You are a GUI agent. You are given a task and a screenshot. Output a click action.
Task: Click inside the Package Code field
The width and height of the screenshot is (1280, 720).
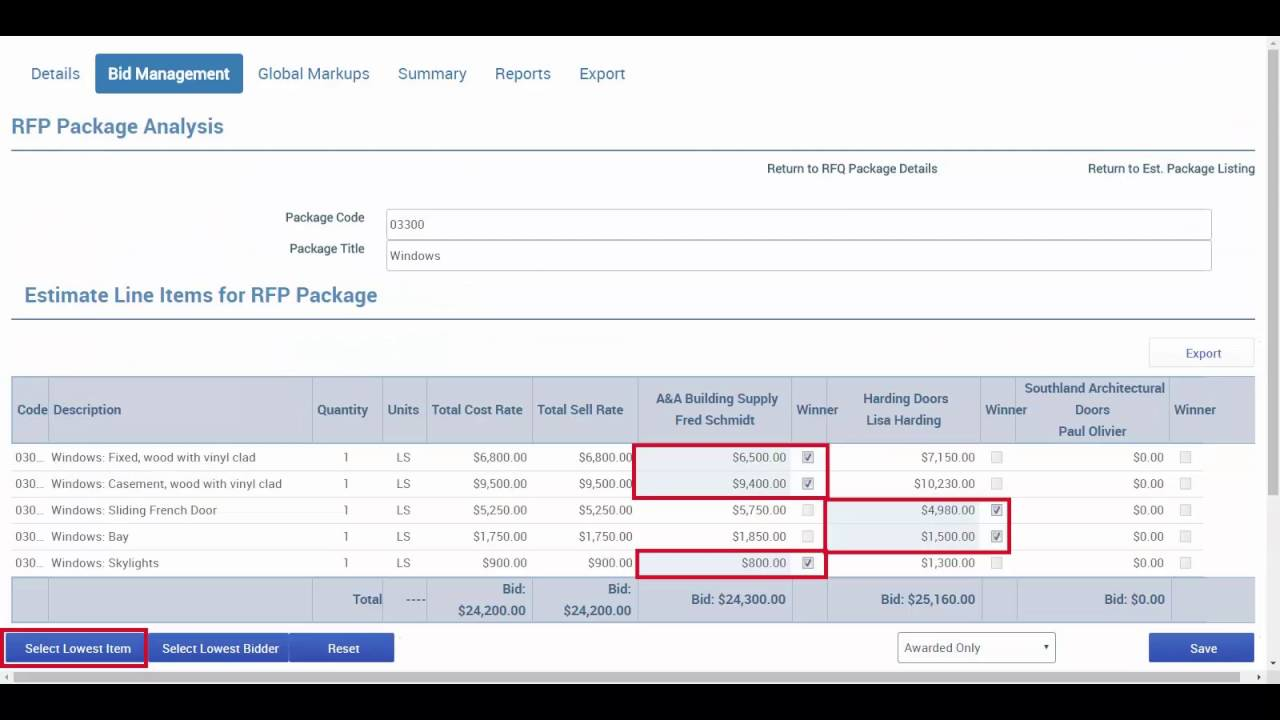797,224
